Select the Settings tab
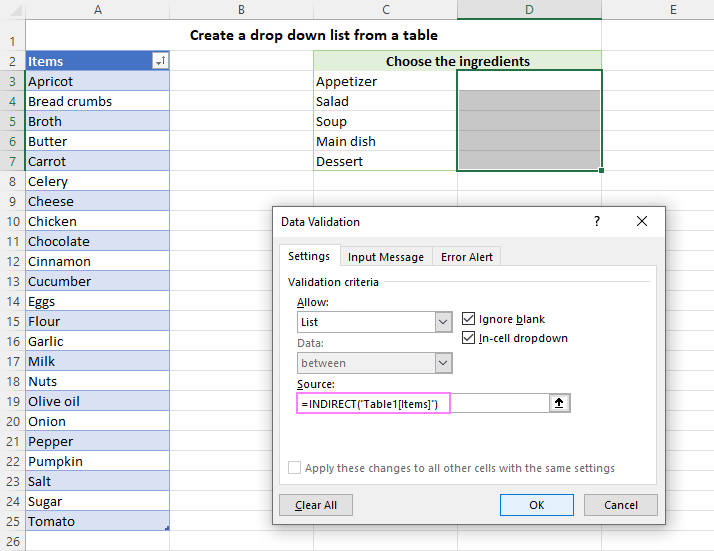This screenshot has width=714, height=551. [309, 256]
